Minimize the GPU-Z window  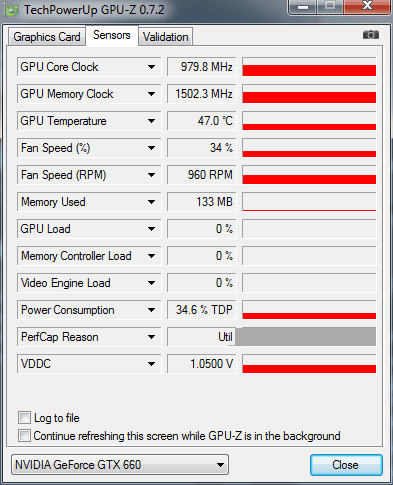click(x=303, y=7)
